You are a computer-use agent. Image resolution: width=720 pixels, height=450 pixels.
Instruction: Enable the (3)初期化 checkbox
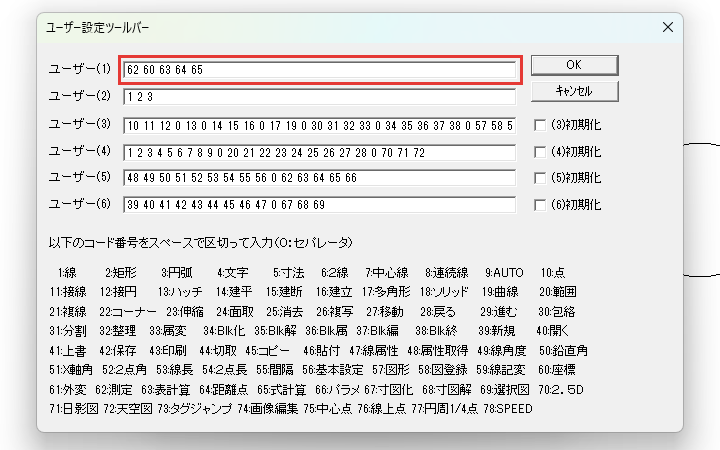[x=540, y=125]
